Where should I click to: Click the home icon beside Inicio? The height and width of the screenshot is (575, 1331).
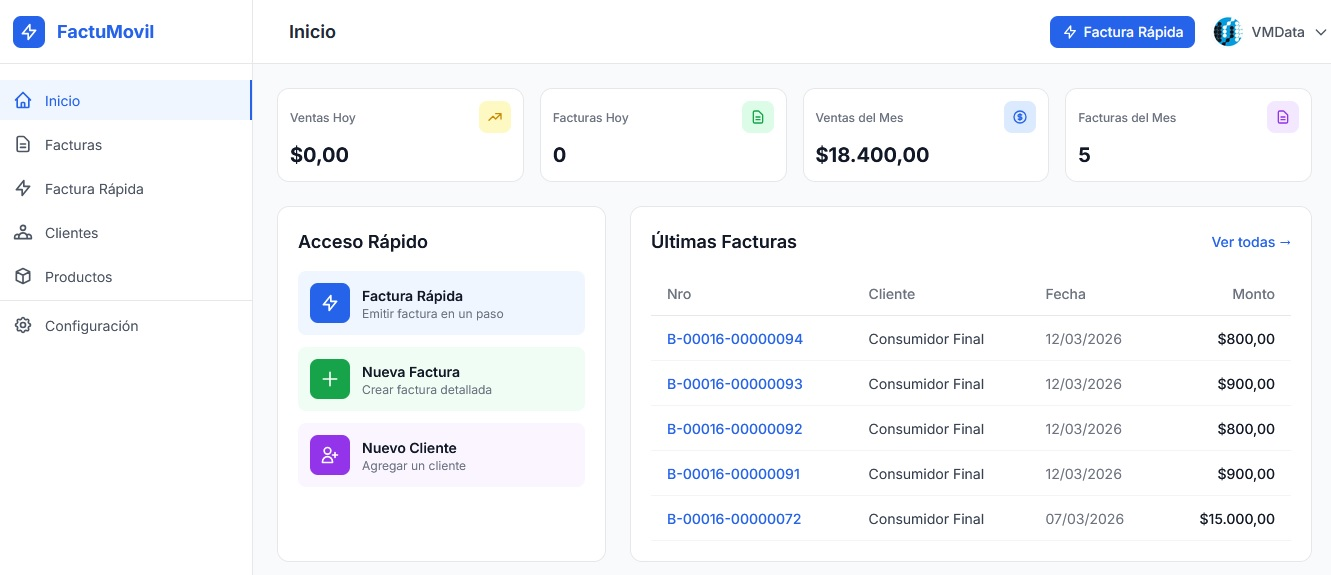coord(23,101)
